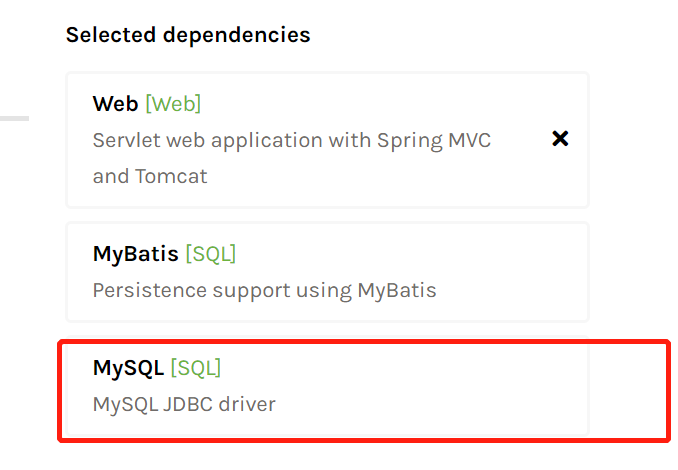
Task: Click the bold "Web" dependency title
Action: point(115,104)
